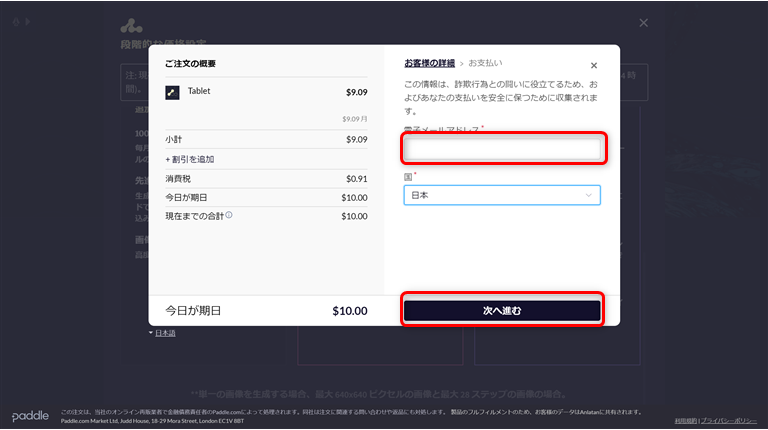Expand the + 割引を追加 discount option

click(190, 159)
